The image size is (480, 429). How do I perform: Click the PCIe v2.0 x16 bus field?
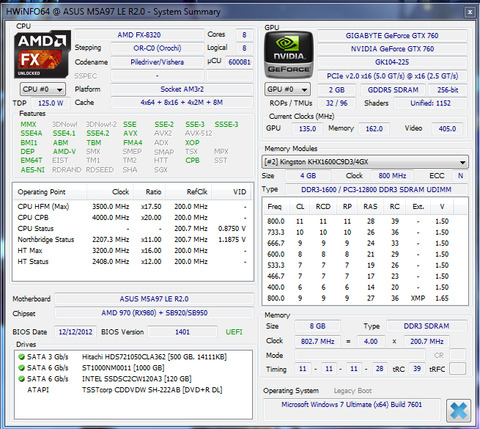[392, 76]
